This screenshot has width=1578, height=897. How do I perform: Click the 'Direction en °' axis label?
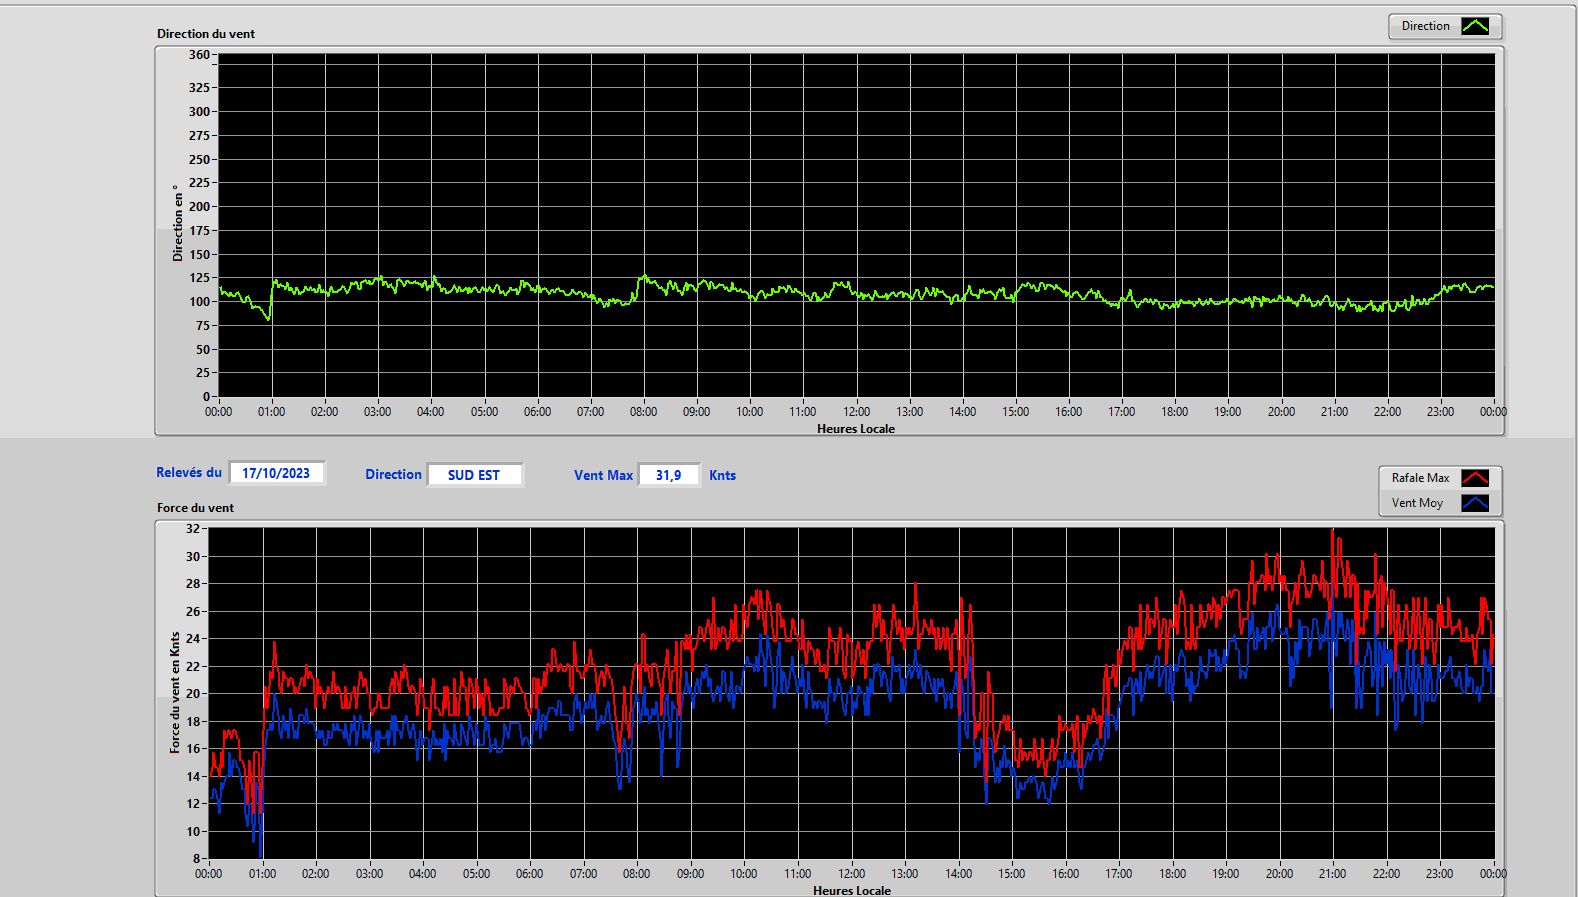tap(178, 223)
